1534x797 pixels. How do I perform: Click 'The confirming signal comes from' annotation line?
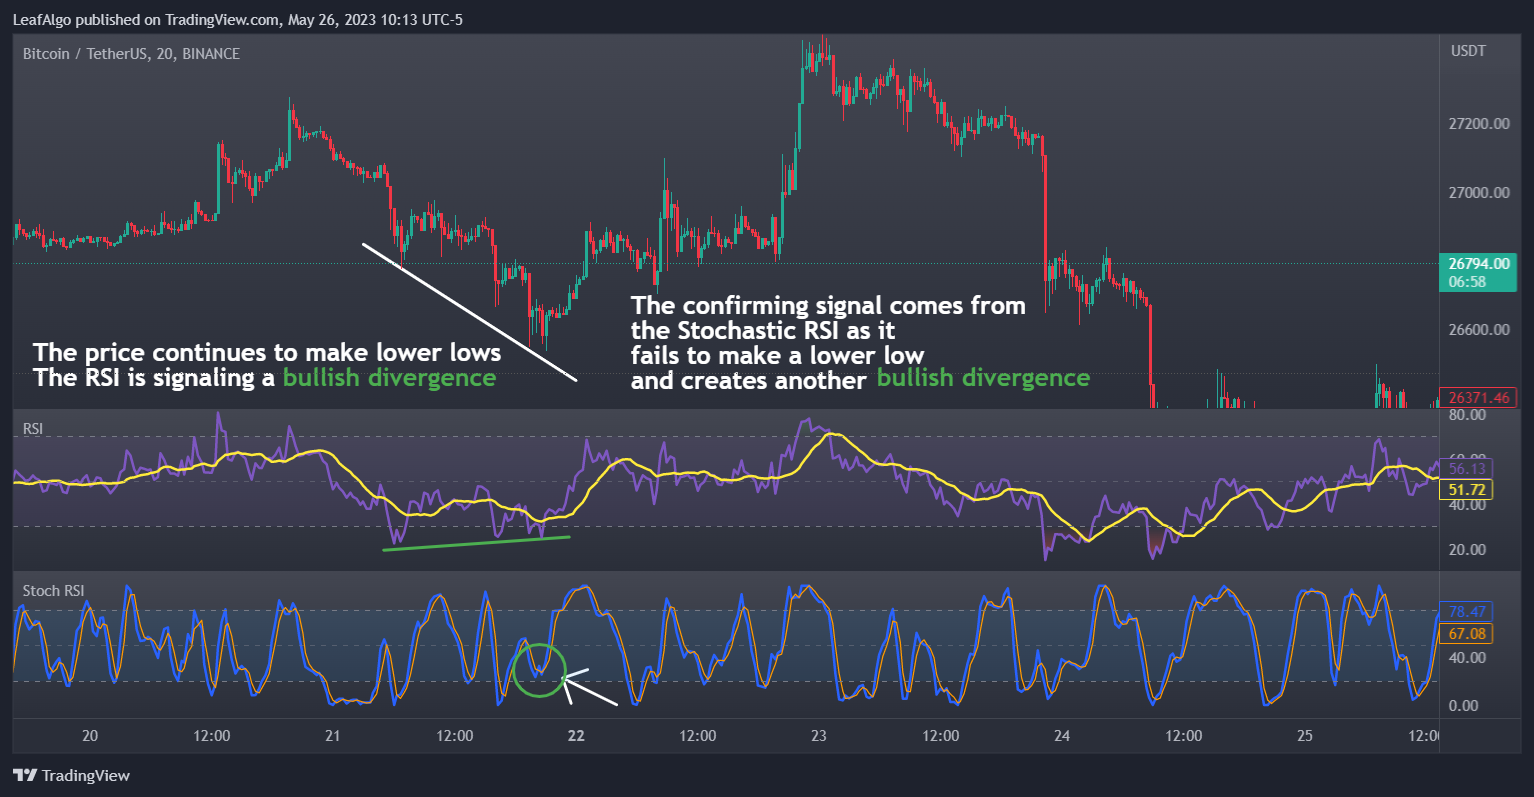(828, 306)
